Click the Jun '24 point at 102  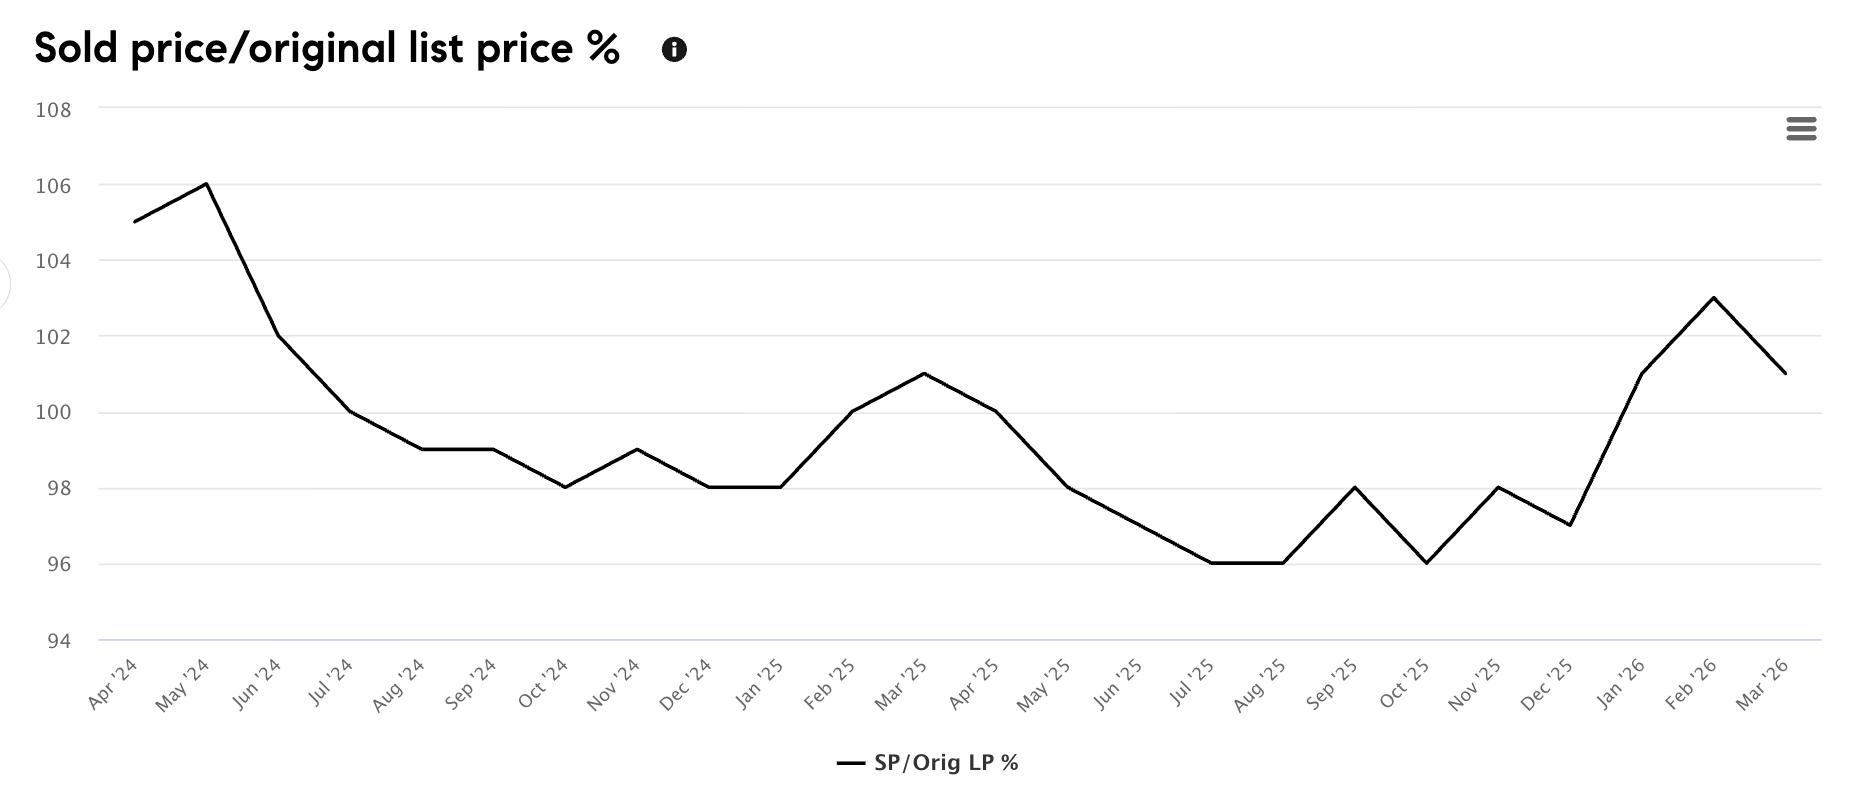[x=278, y=335]
